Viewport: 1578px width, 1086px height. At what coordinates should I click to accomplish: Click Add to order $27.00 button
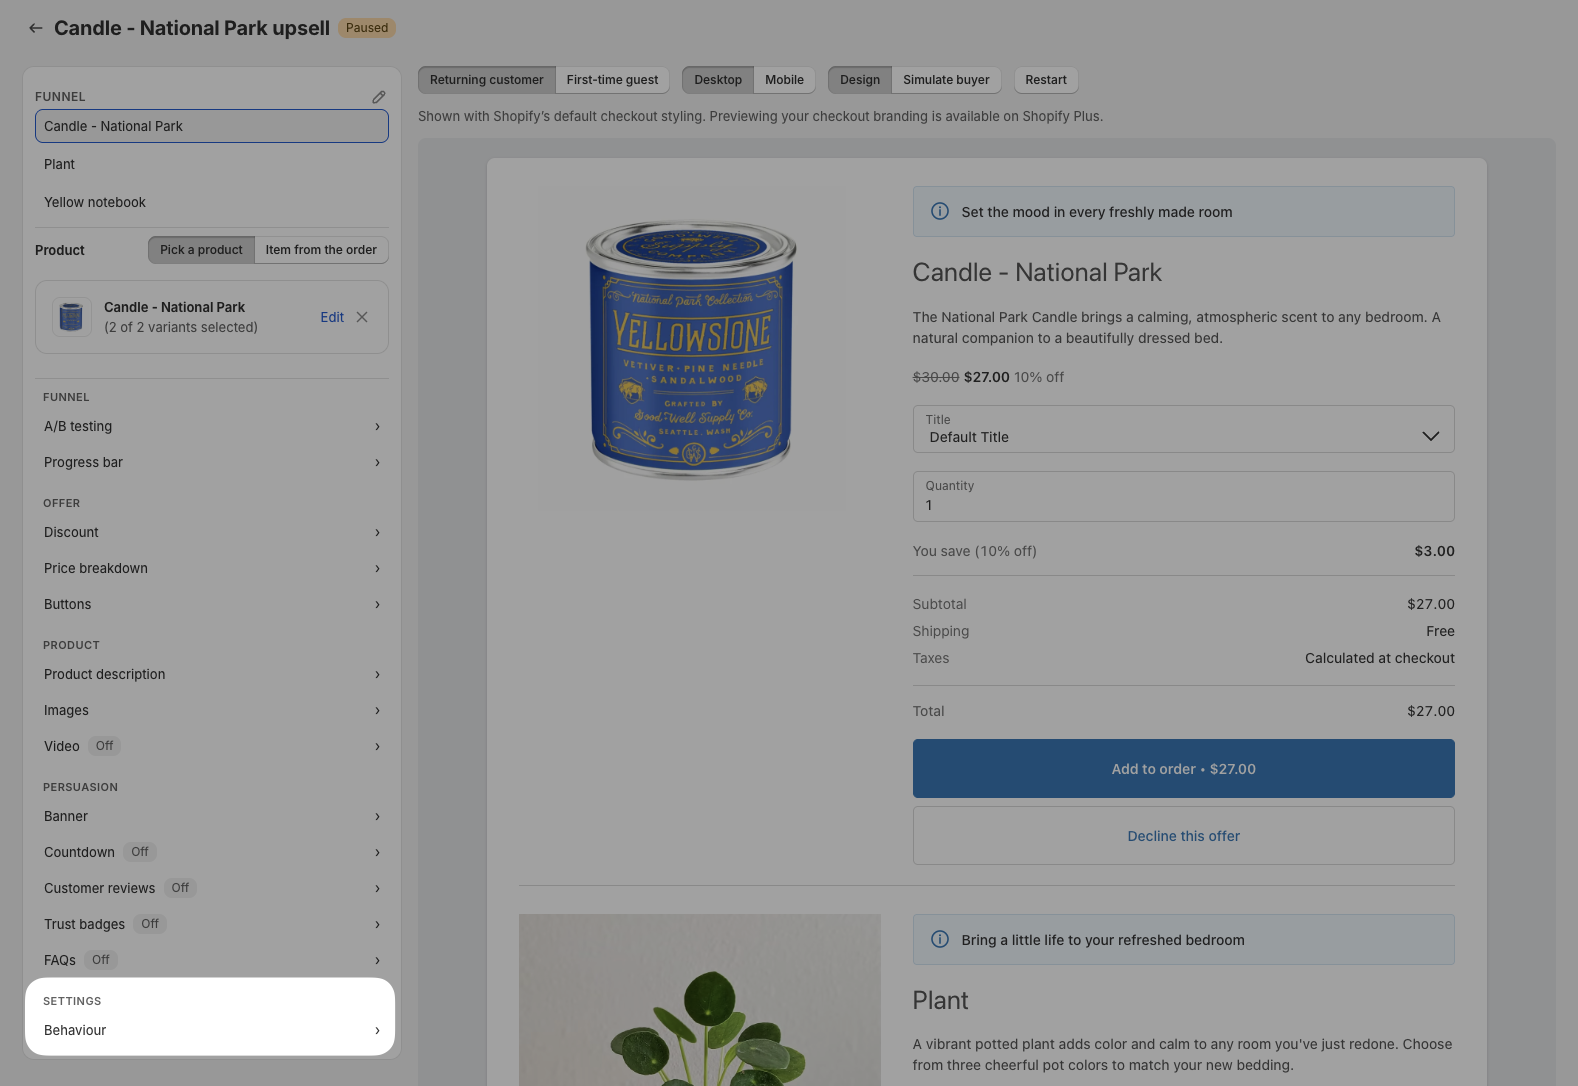1183,768
